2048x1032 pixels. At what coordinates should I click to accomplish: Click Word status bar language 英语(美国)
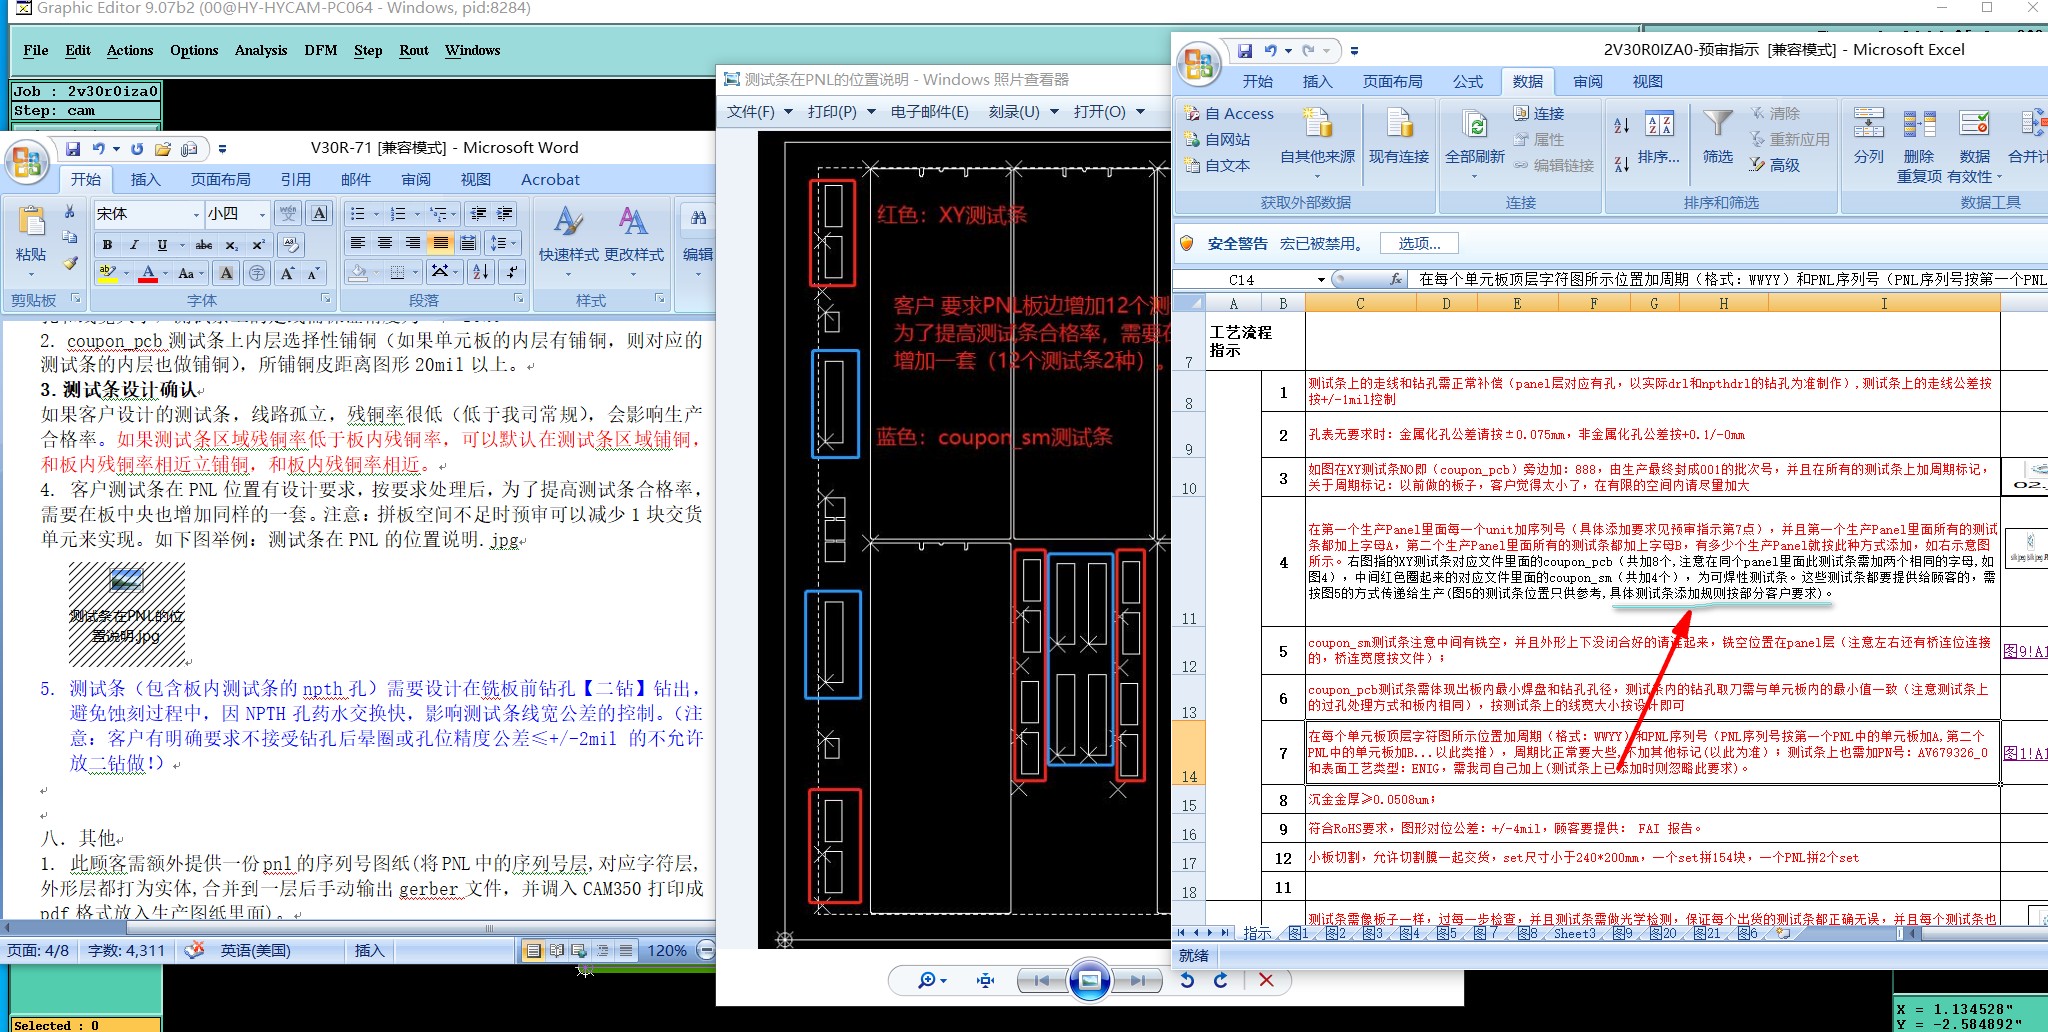point(255,950)
